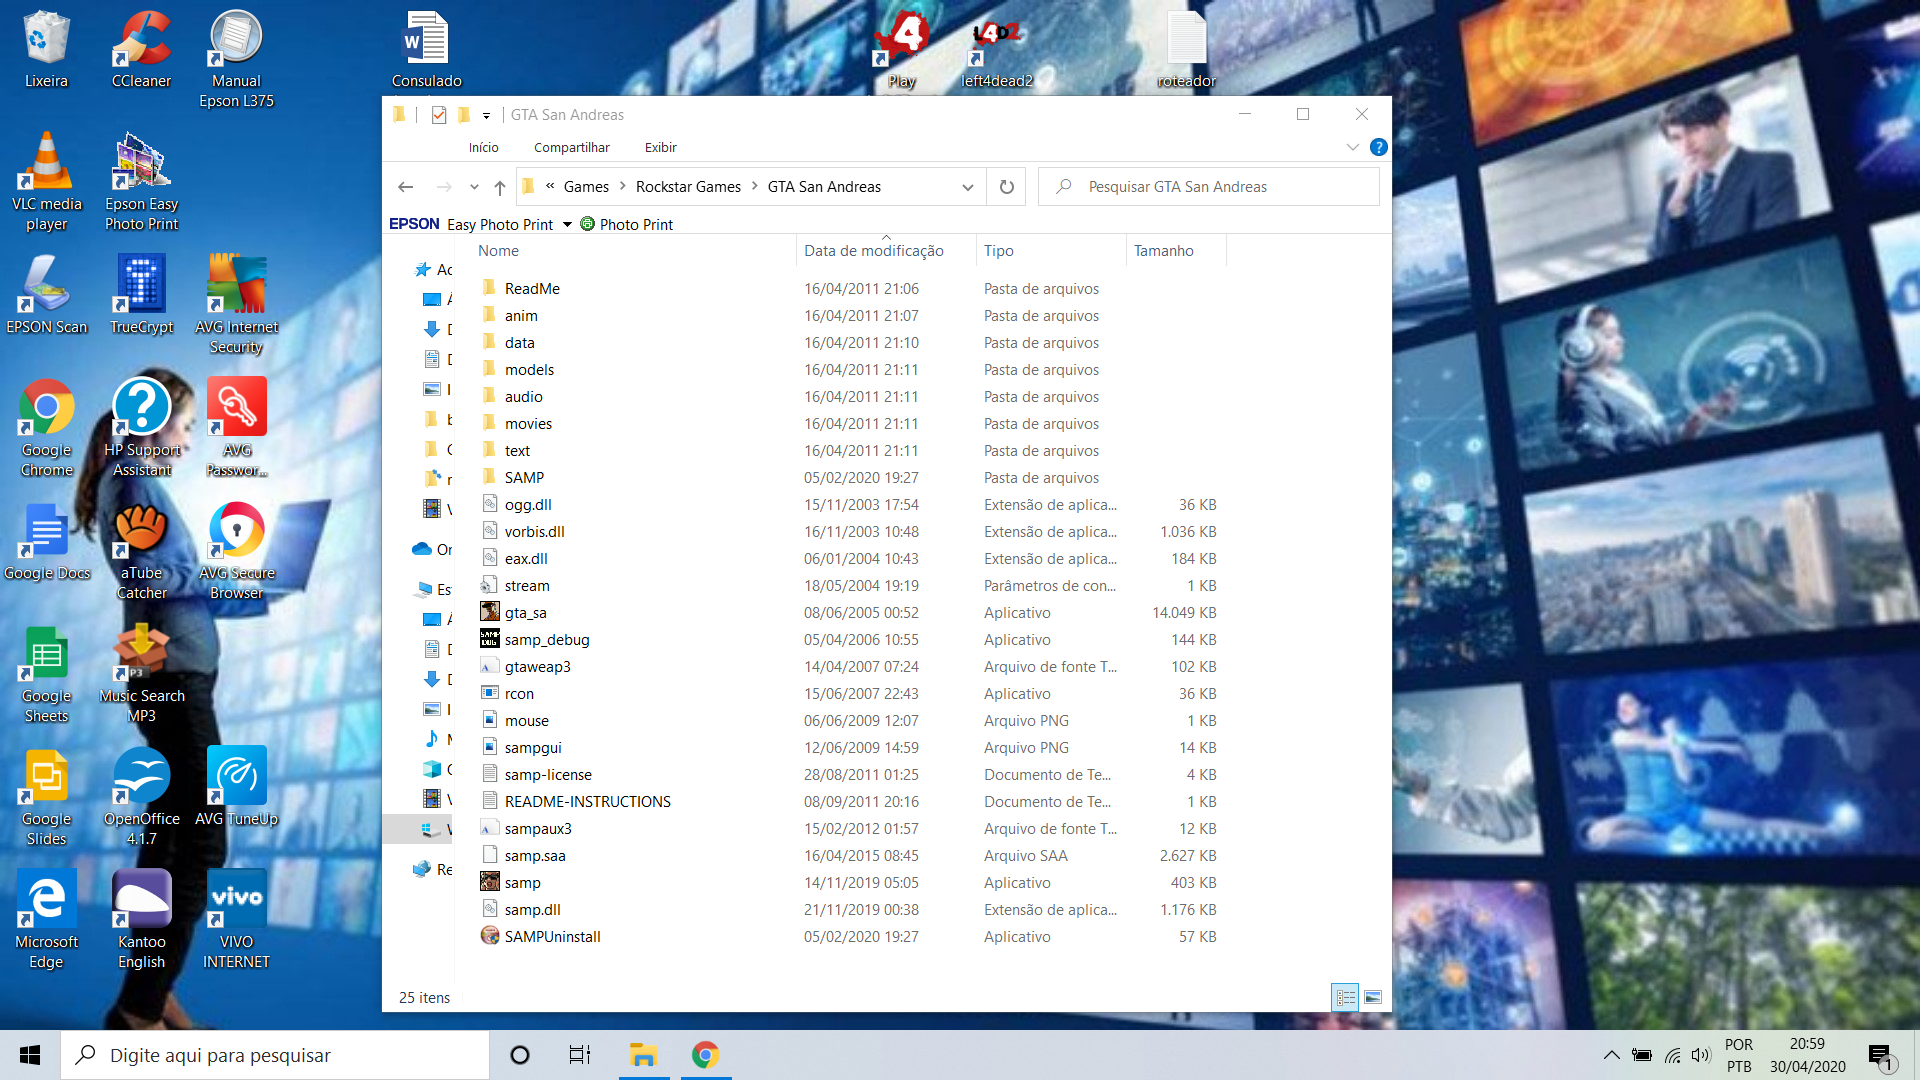Screen dimensions: 1920x1080
Task: Open HP Support Assistant icon
Action: 141,429
